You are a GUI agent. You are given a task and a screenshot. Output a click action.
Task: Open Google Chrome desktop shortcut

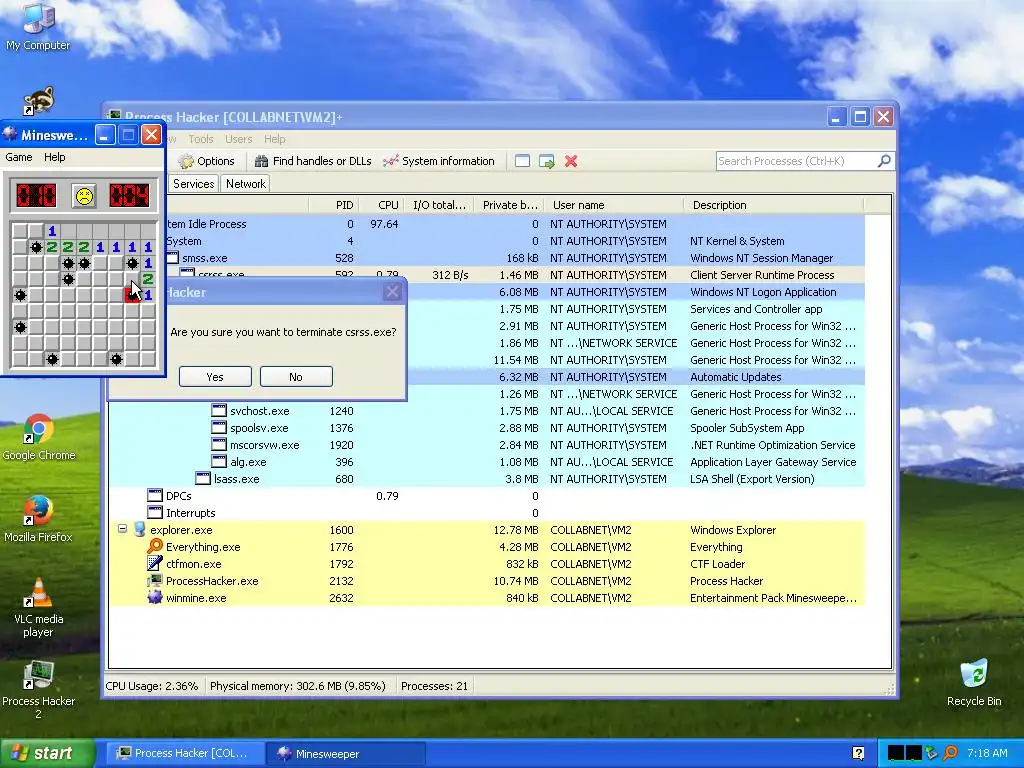click(x=39, y=438)
